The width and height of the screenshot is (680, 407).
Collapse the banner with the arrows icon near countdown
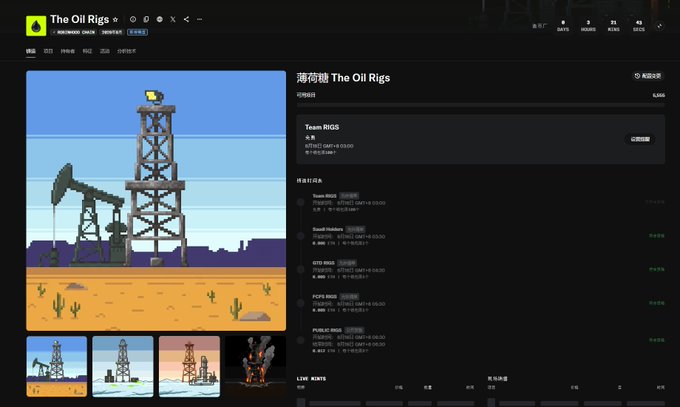pyautogui.click(x=660, y=26)
